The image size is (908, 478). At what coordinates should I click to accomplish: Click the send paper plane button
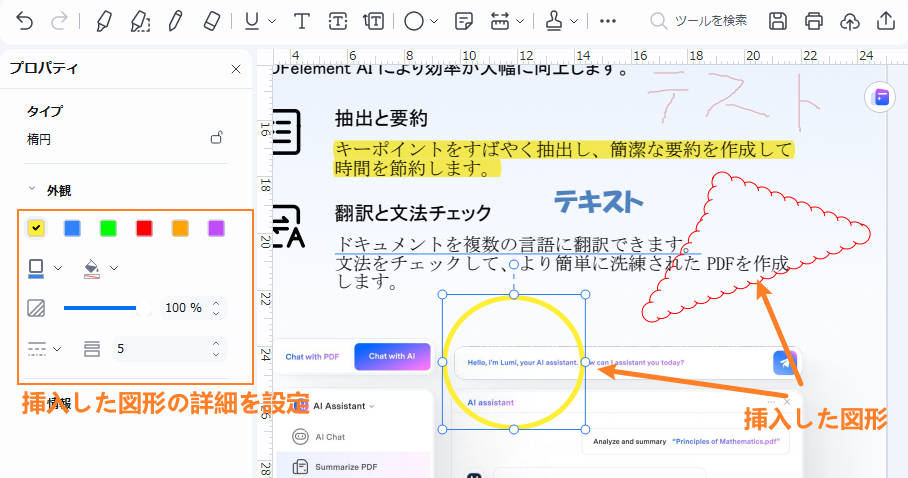tap(785, 363)
